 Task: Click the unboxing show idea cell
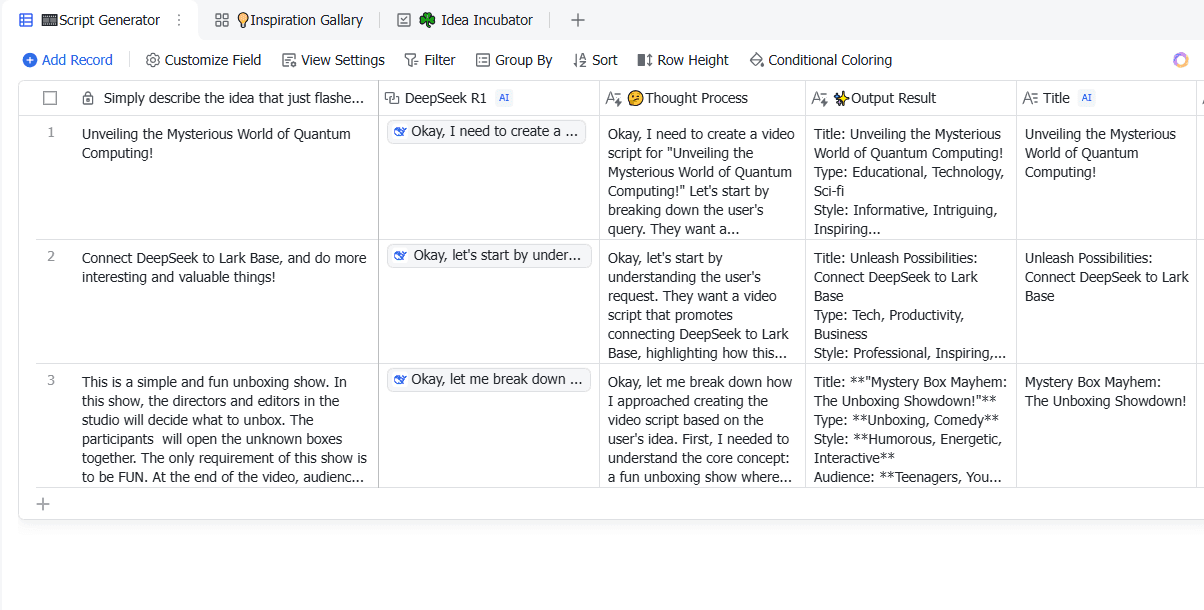[226, 425]
